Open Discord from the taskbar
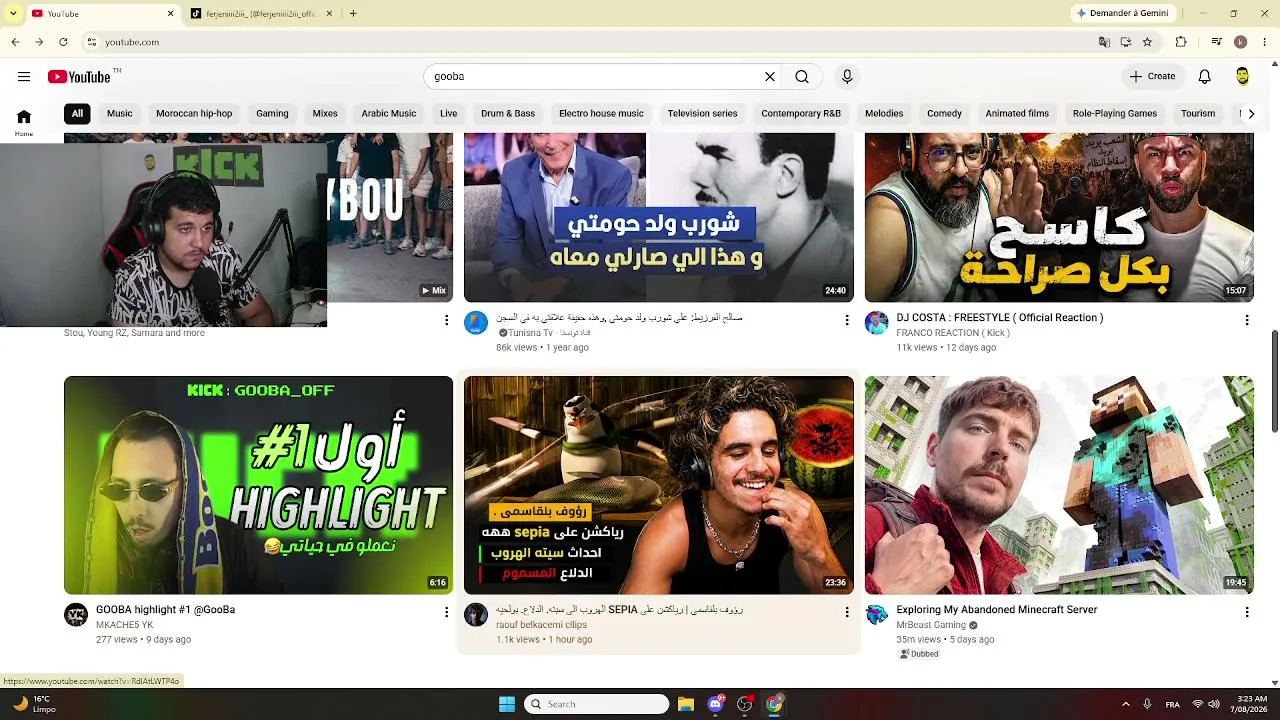This screenshot has width=1280, height=720. tap(715, 704)
